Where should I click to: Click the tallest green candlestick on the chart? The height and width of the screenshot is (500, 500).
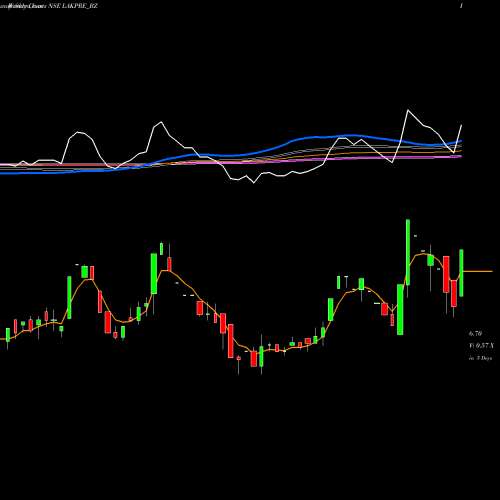[408, 252]
